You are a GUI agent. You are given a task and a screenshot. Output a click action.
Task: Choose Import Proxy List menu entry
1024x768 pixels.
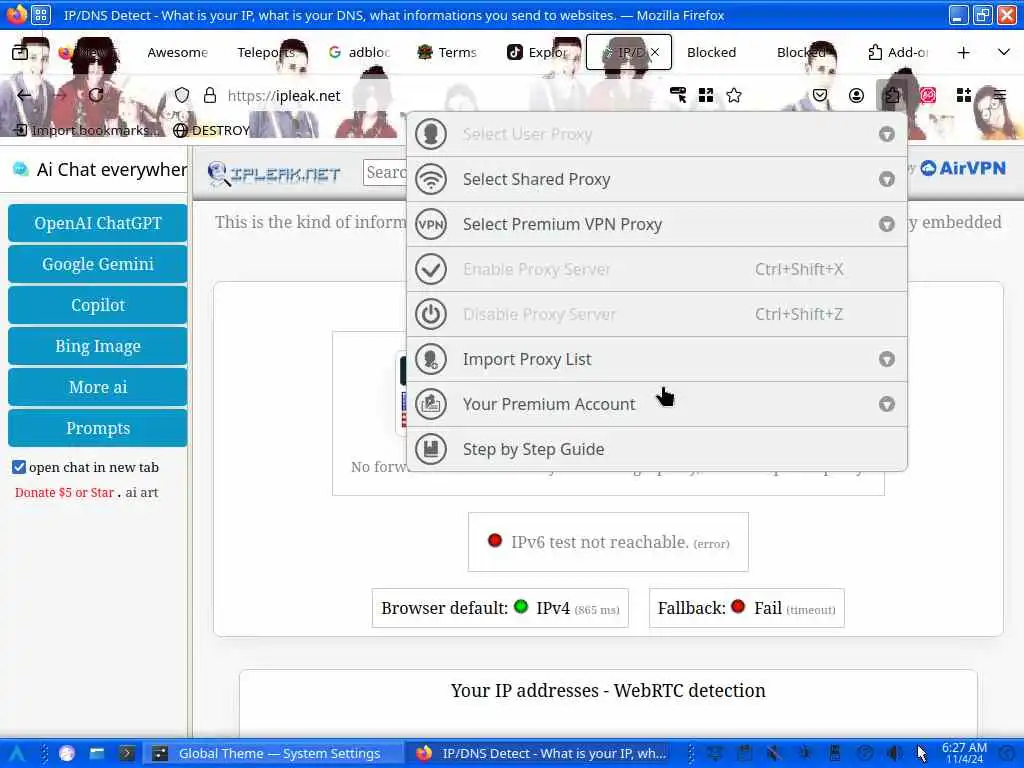click(x=657, y=359)
